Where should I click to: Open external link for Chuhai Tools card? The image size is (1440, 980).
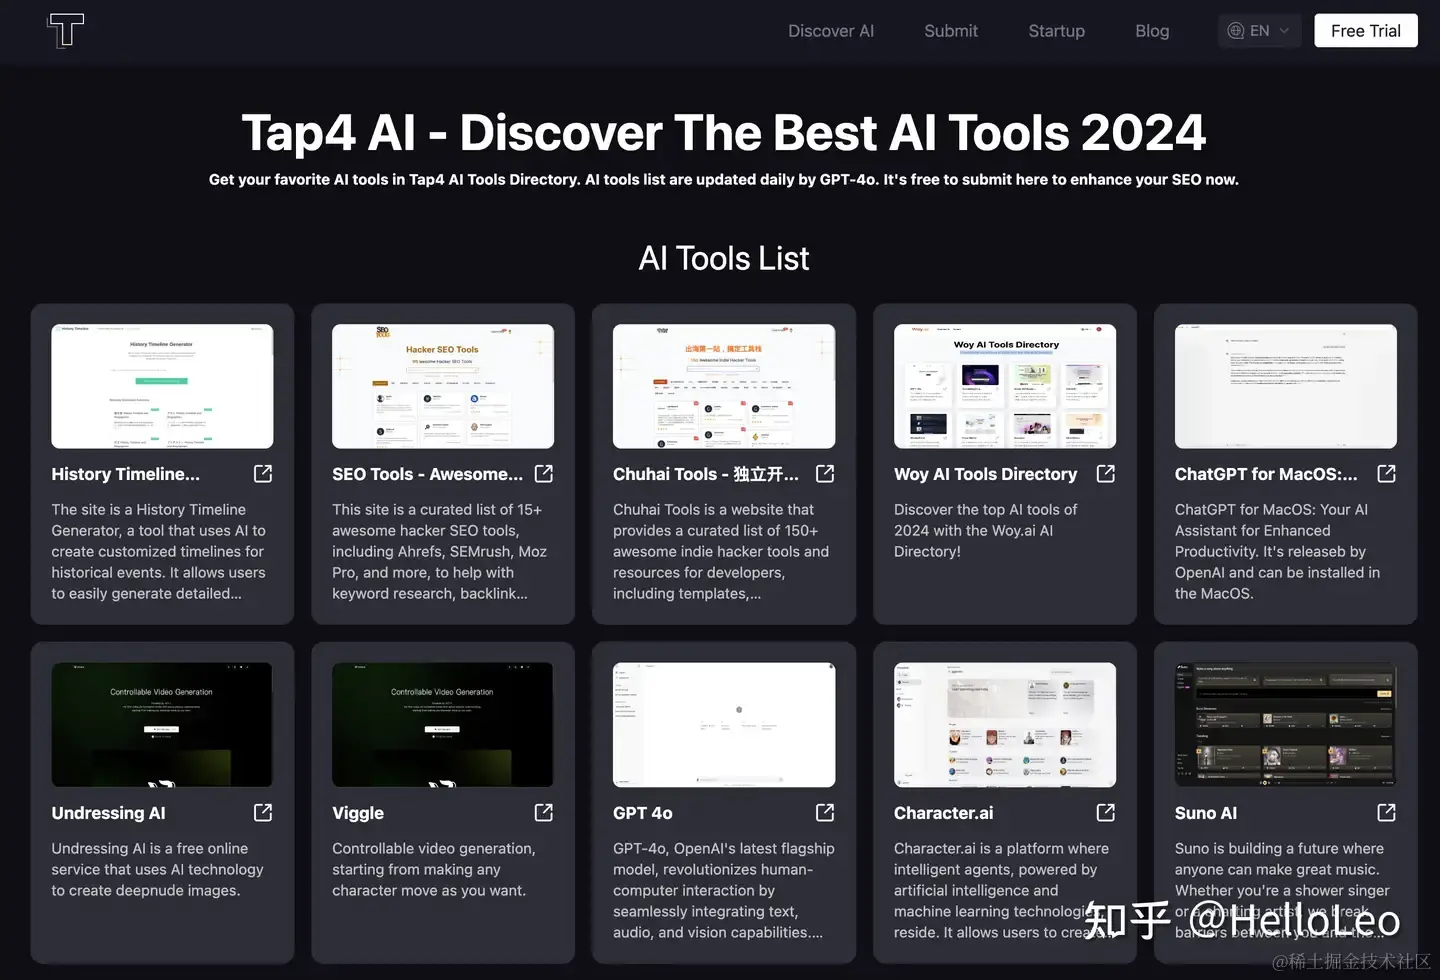825,474
